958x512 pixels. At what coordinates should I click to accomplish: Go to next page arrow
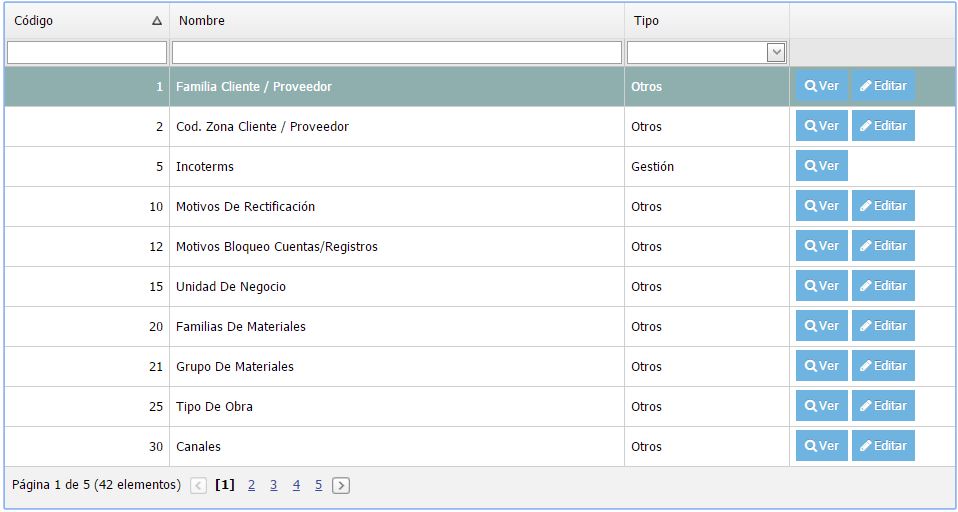point(341,486)
